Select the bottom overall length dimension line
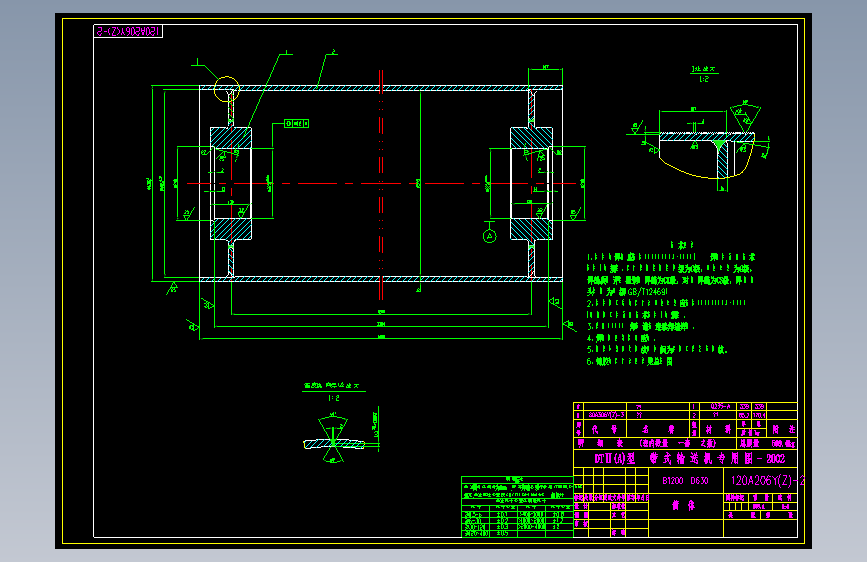The height and width of the screenshot is (562, 867). 381,338
